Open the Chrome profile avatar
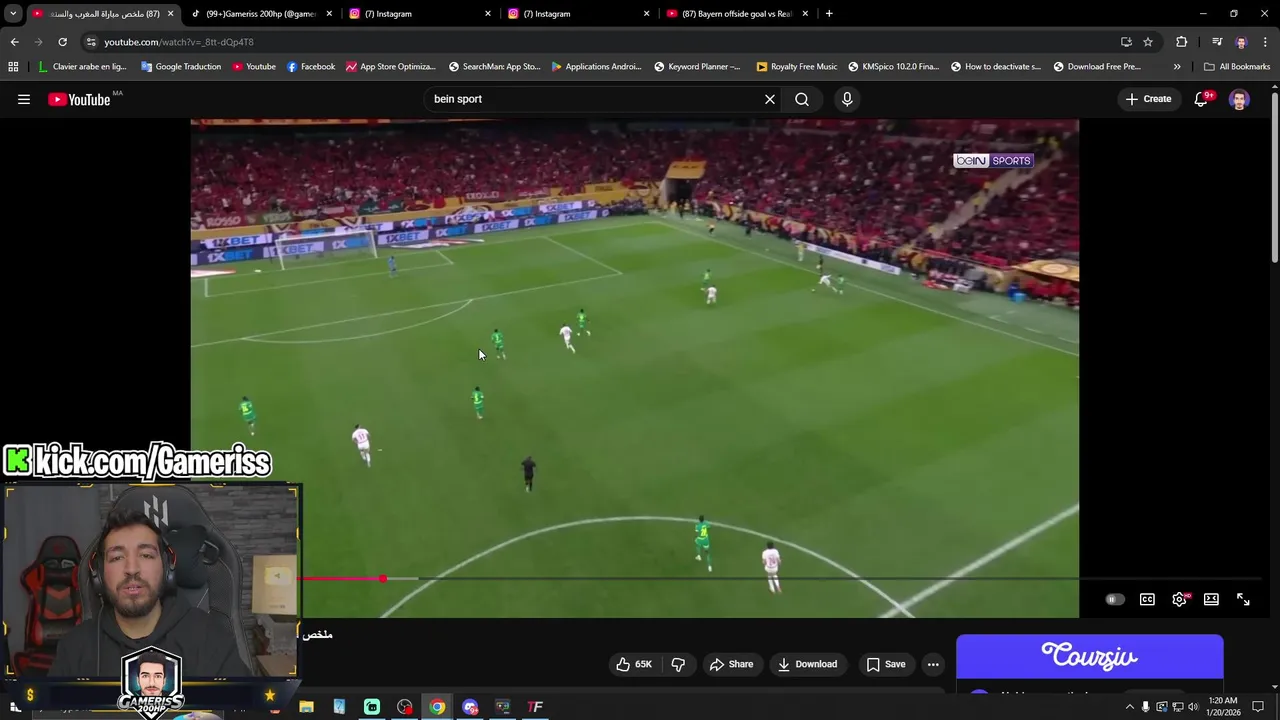The image size is (1280, 720). click(1241, 42)
